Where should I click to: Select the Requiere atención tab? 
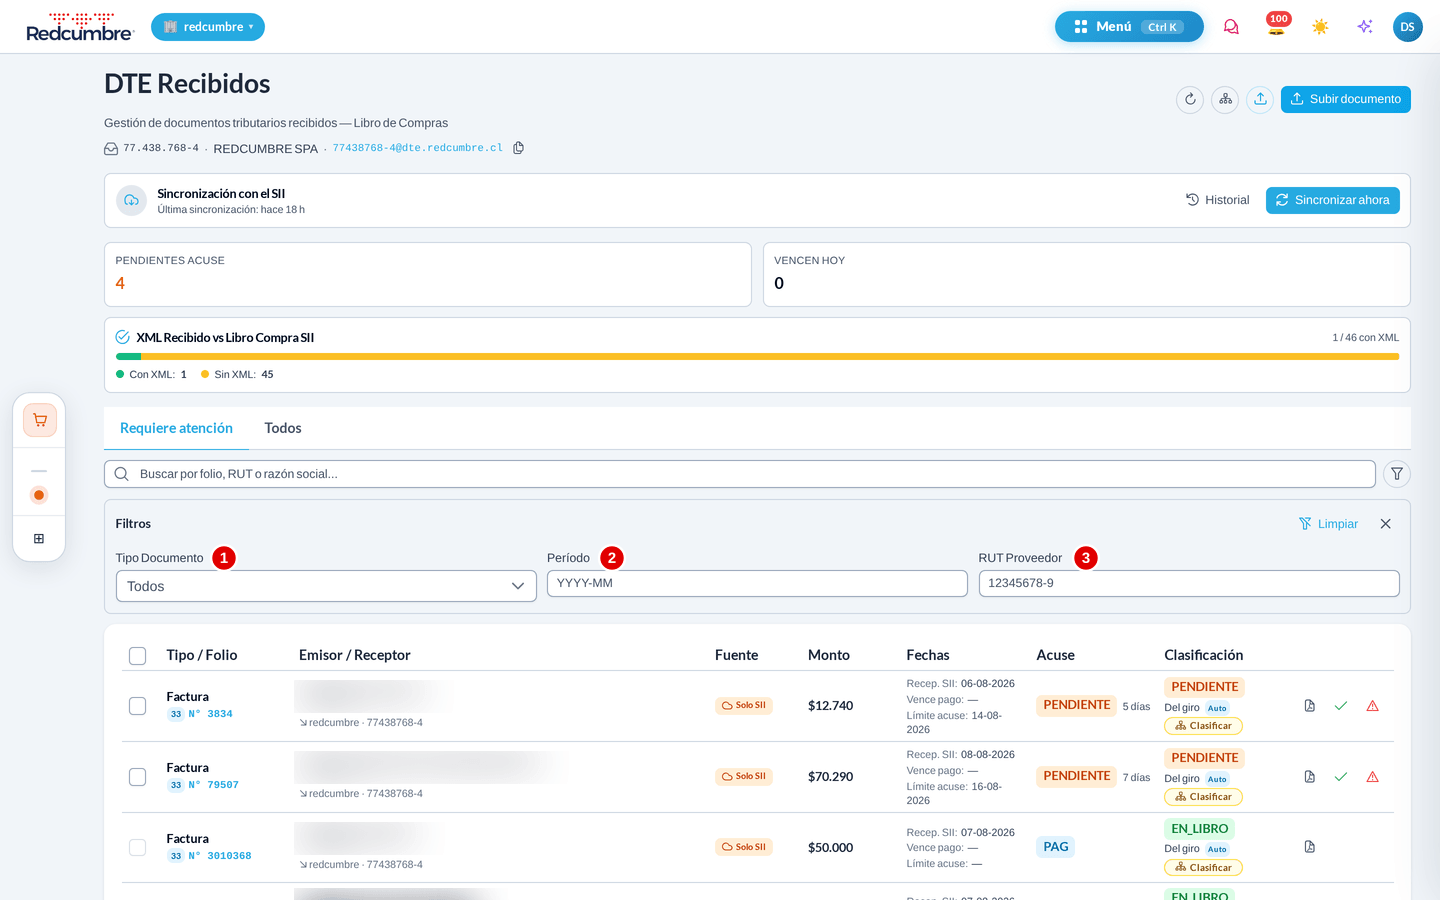tap(176, 428)
